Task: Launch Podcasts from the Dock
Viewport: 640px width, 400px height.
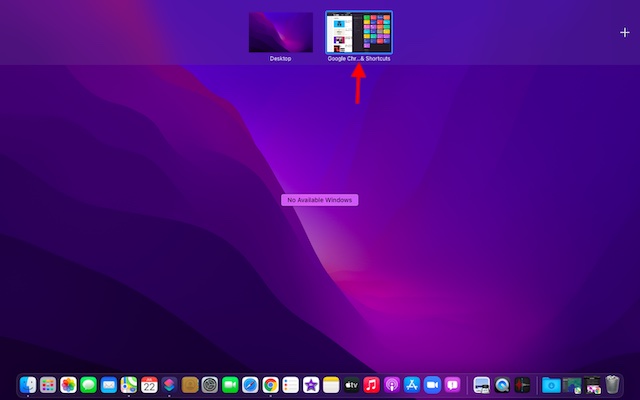Action: coord(392,384)
